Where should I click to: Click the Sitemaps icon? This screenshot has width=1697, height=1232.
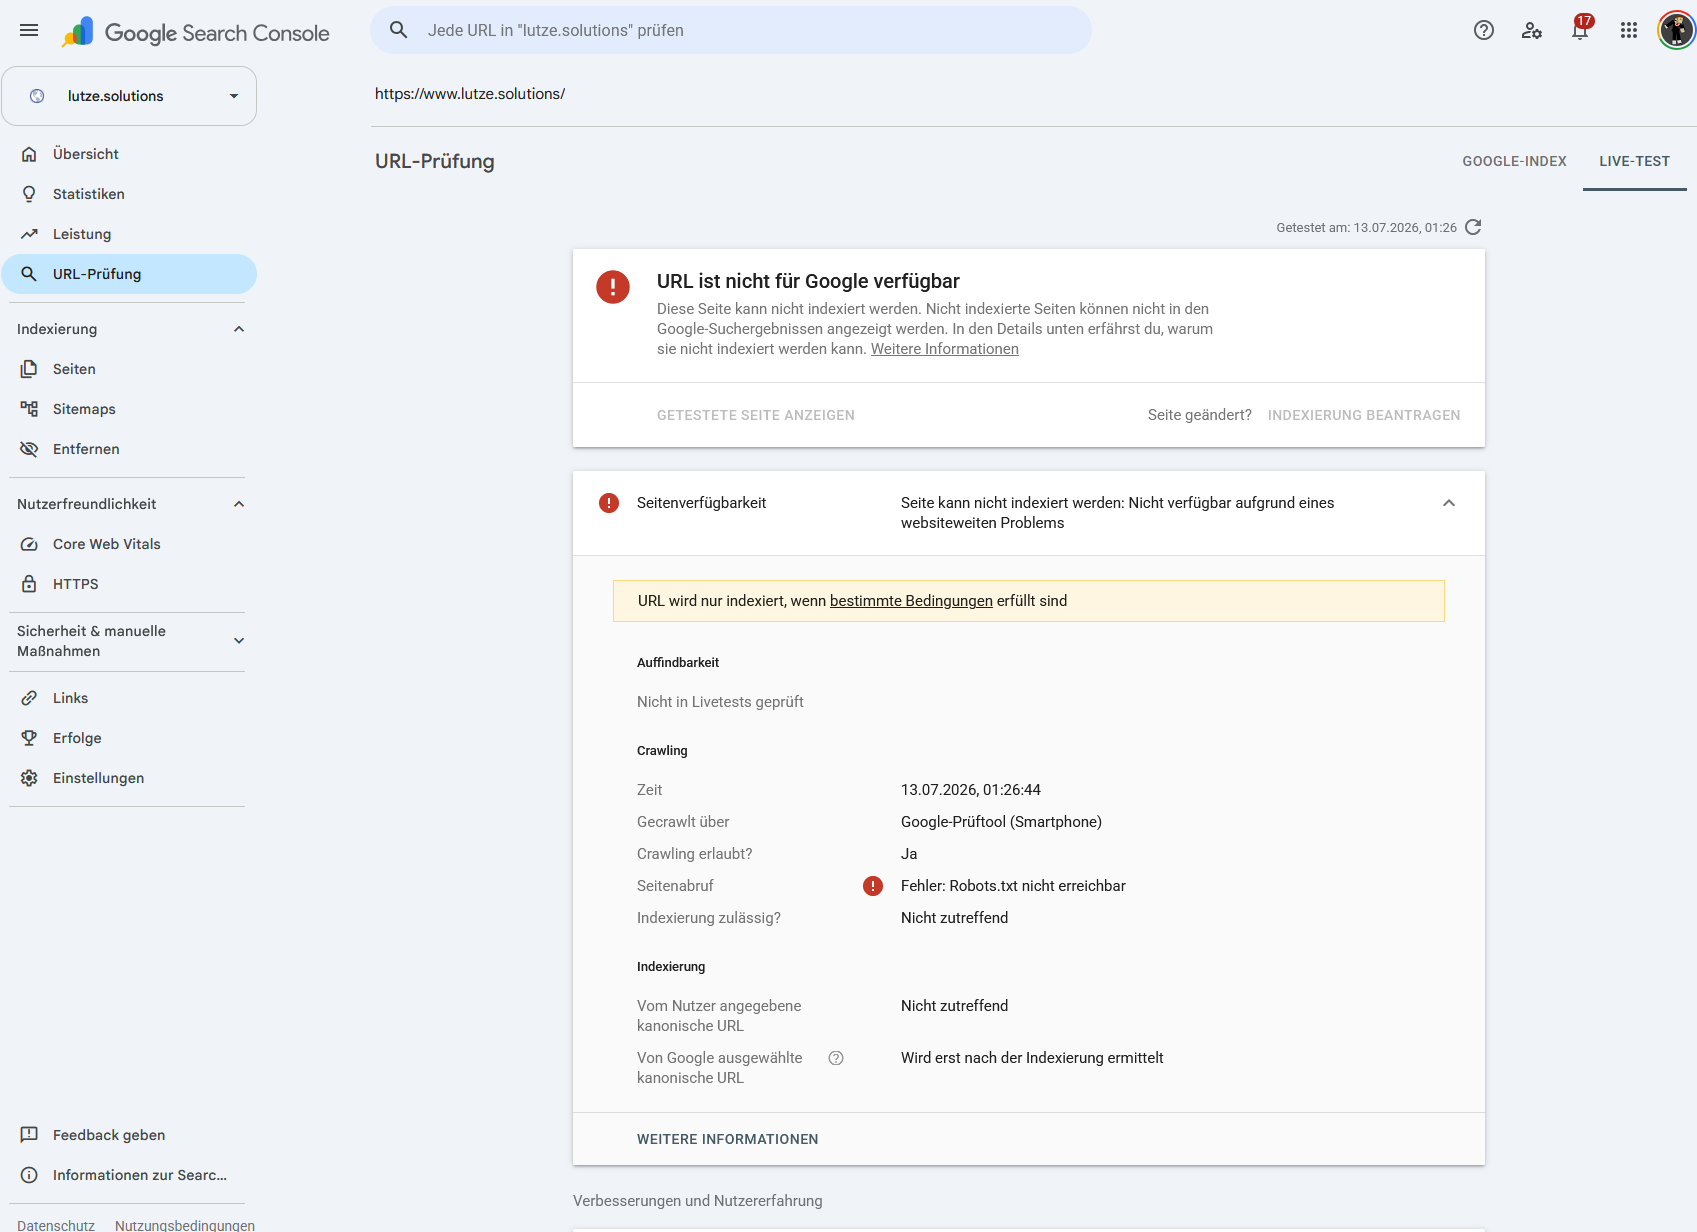29,409
